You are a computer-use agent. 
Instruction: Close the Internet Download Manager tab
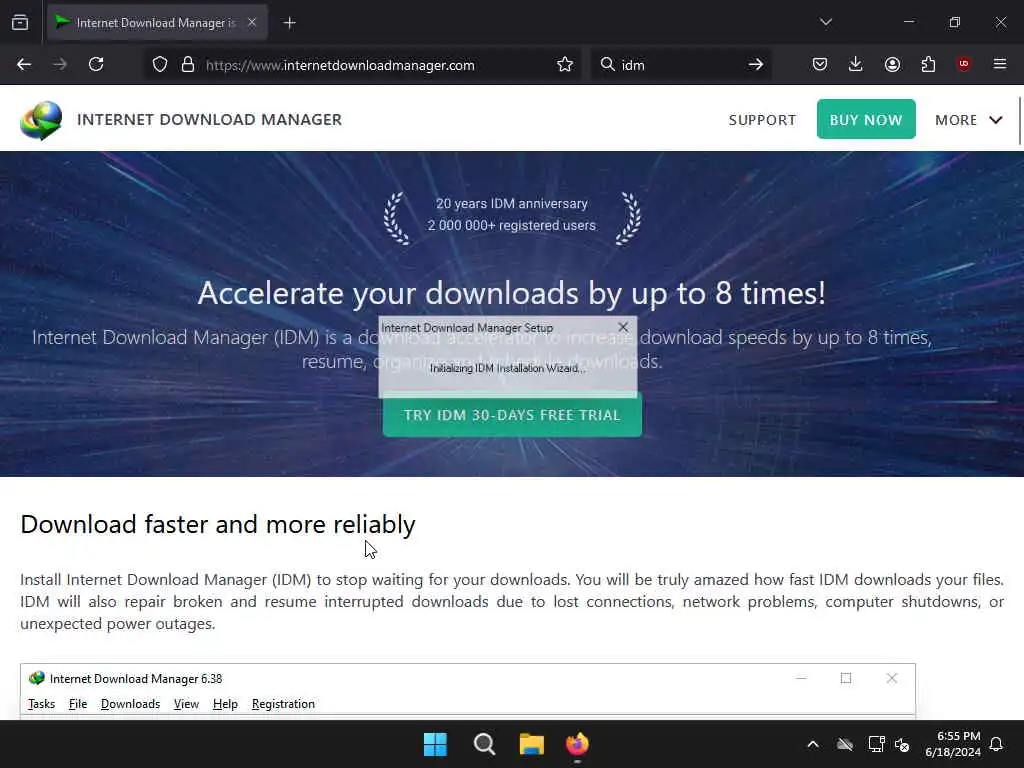click(252, 22)
